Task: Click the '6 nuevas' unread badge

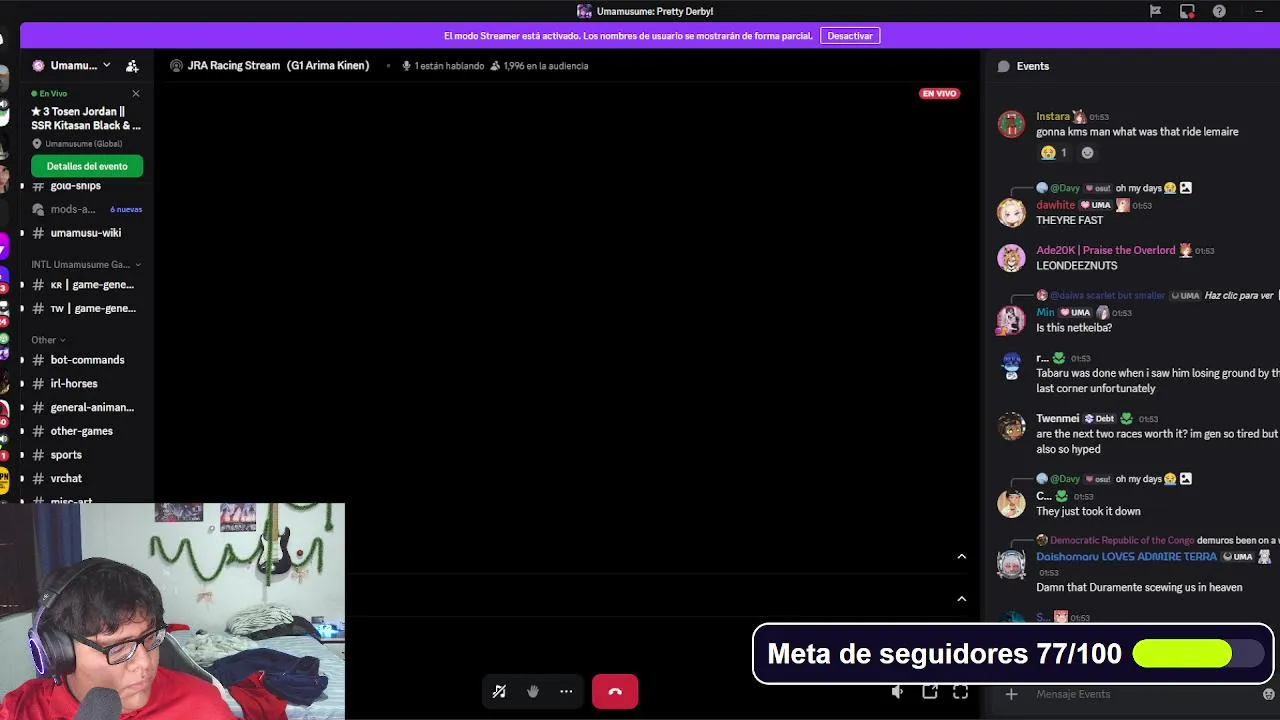Action: tap(126, 210)
